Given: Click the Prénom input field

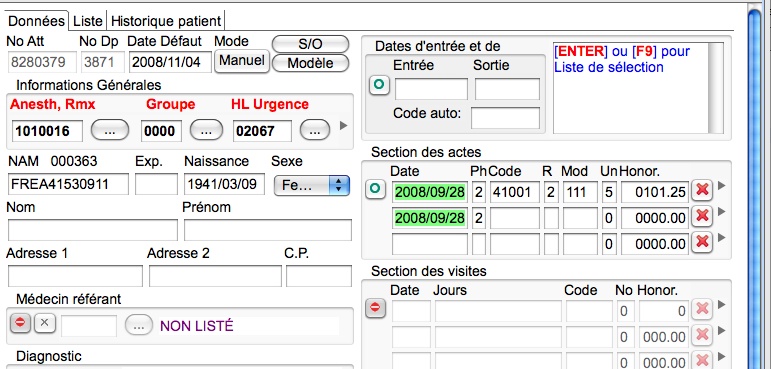Looking at the screenshot, I should pyautogui.click(x=268, y=230).
